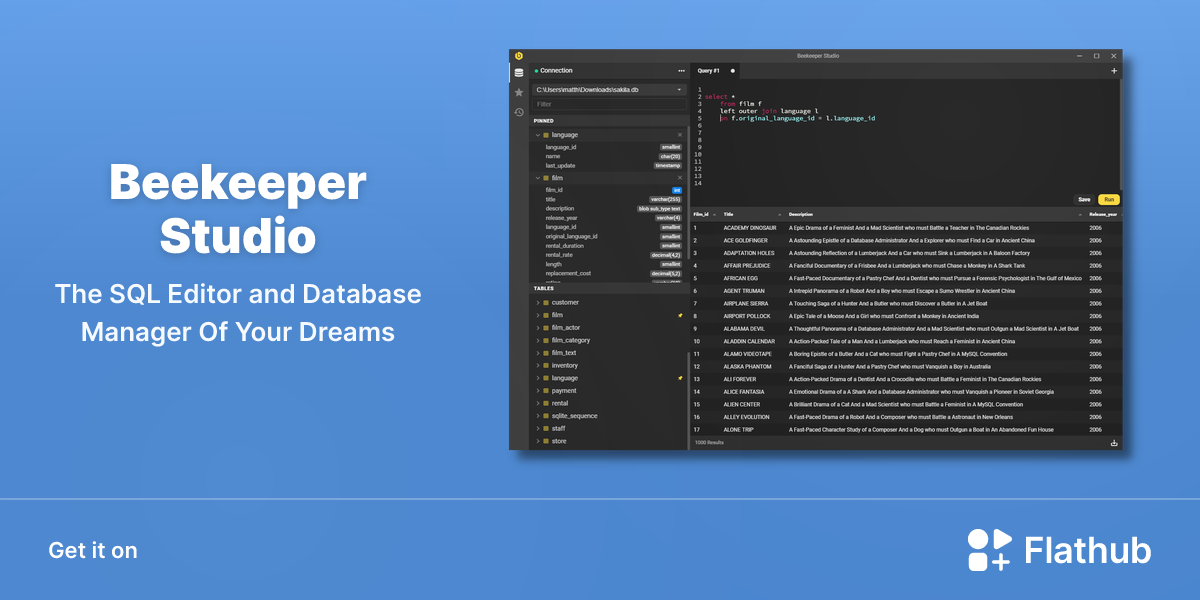This screenshot has height=600, width=1200.
Task: Click the 1000 Results status text
Action: click(x=709, y=442)
